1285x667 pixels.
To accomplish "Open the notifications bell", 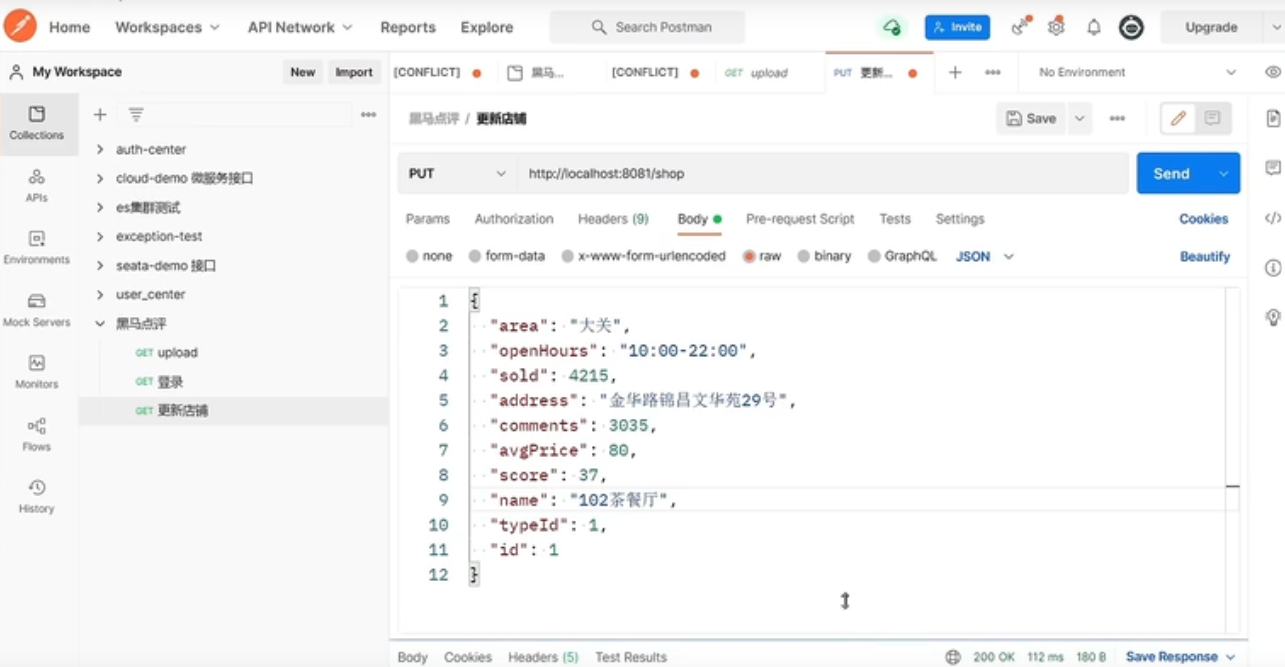I will [x=1094, y=27].
